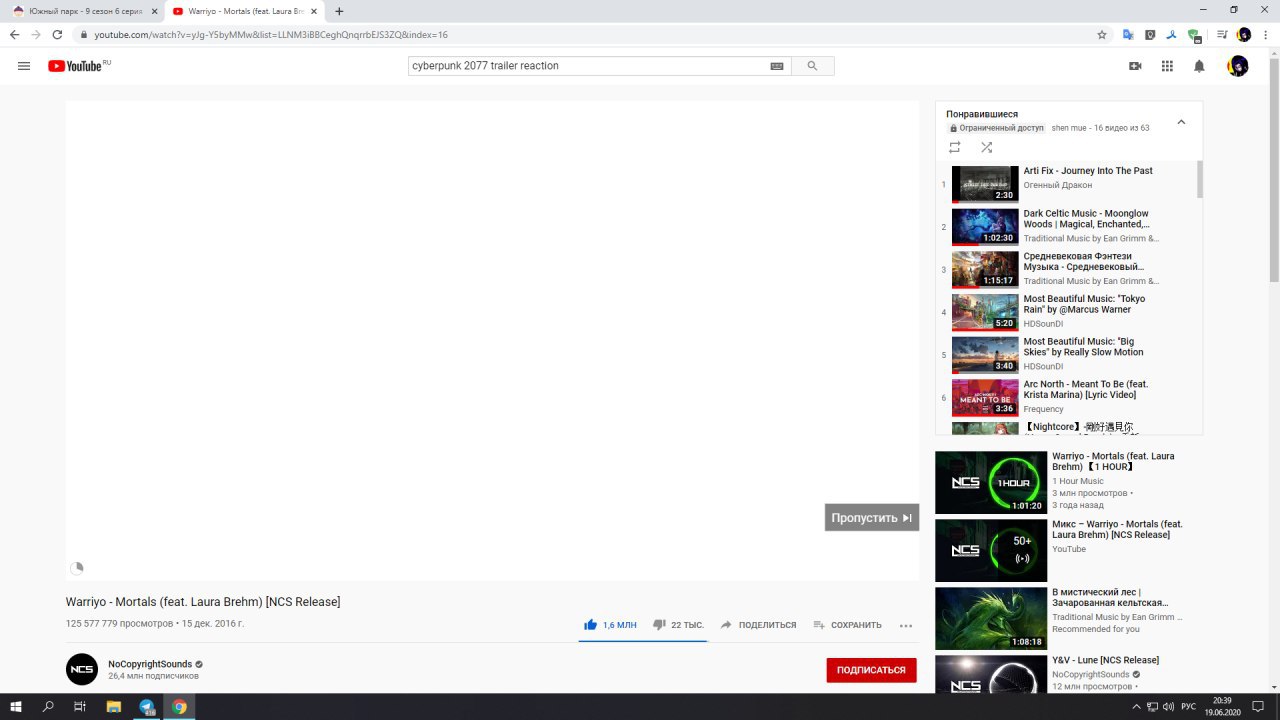Toggle playlist loop
Viewport: 1280px width, 720px height.
point(955,147)
